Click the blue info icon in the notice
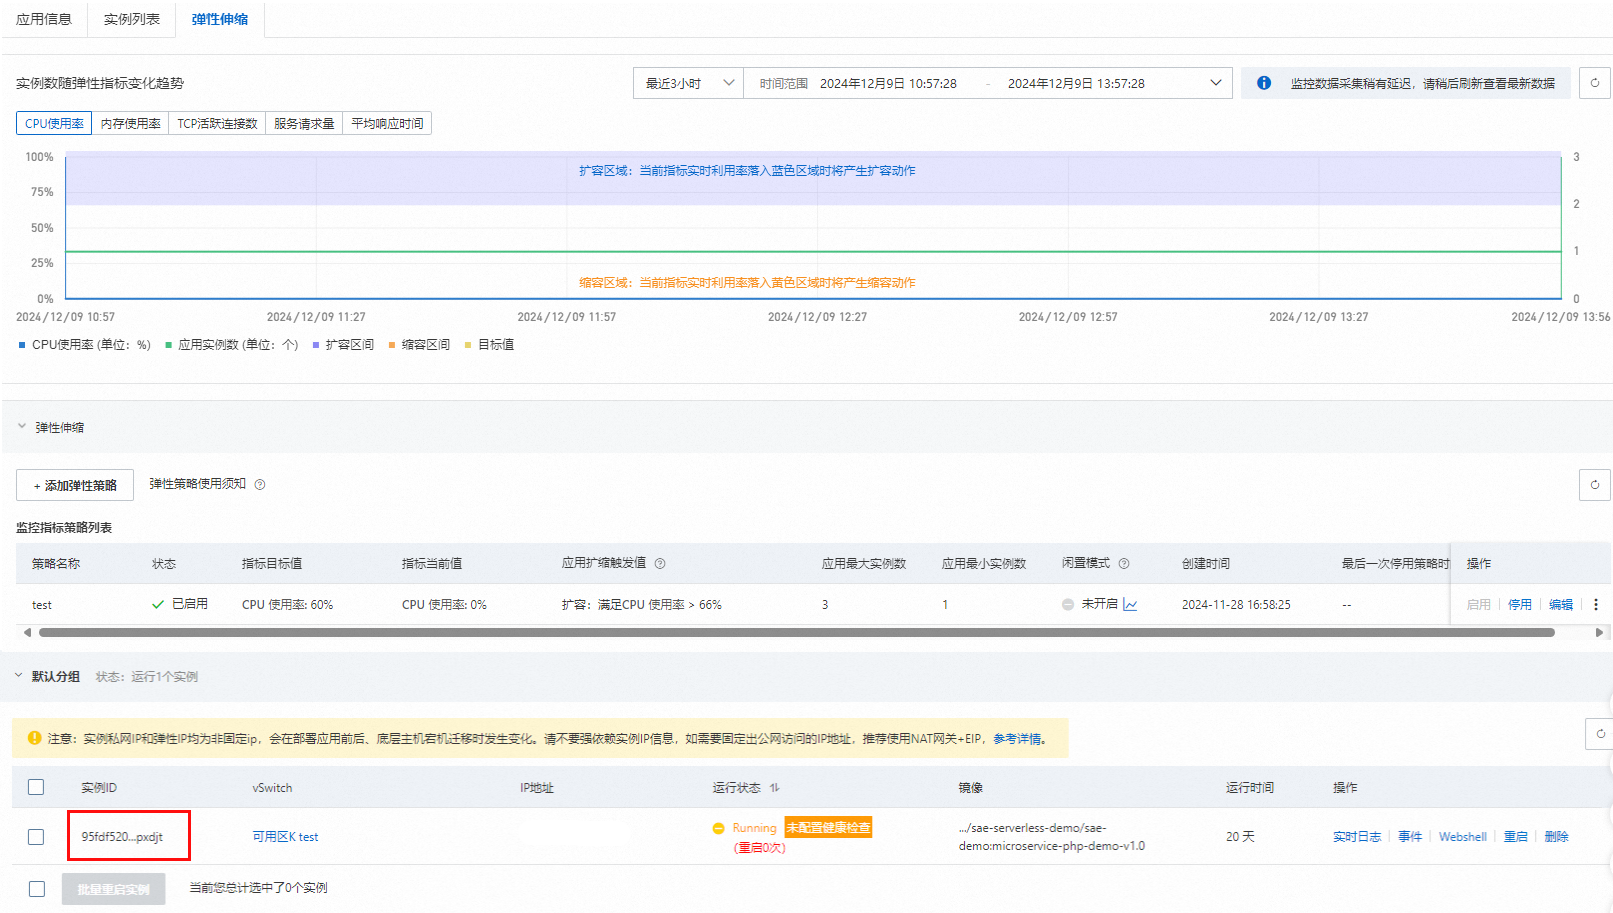This screenshot has width=1613, height=913. coord(1264,83)
